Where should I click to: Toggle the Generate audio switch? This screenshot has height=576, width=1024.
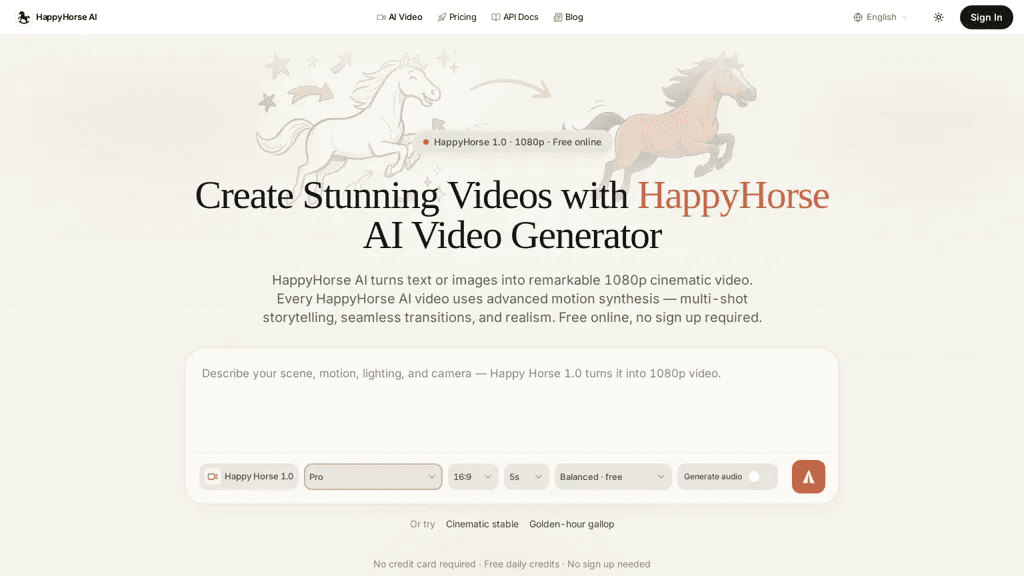759,477
